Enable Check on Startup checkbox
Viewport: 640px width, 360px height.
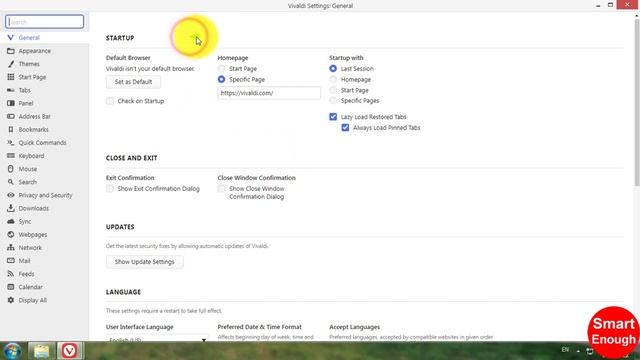click(110, 101)
